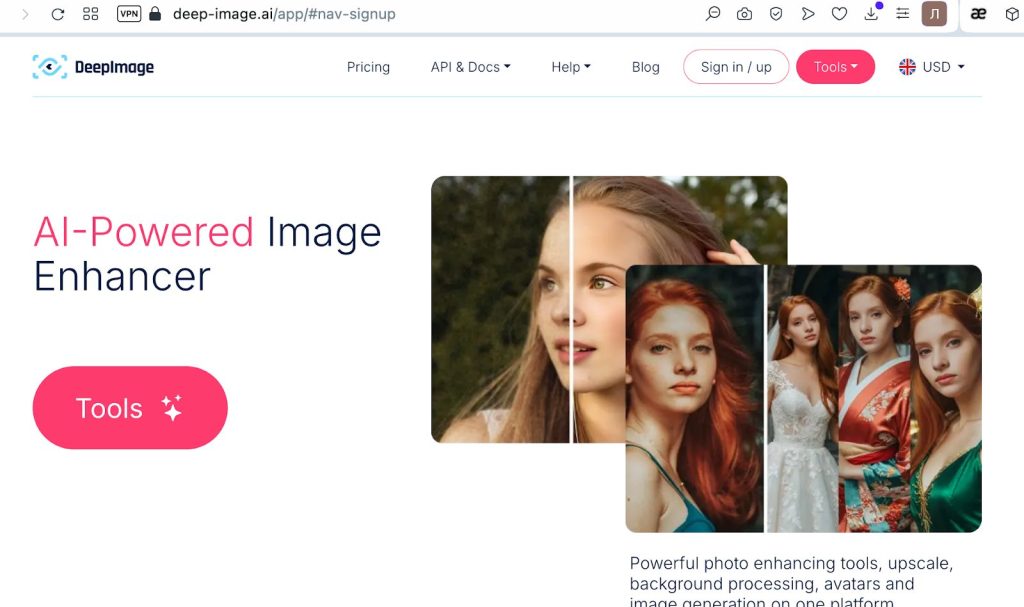Click the camera snapshot icon

click(744, 14)
